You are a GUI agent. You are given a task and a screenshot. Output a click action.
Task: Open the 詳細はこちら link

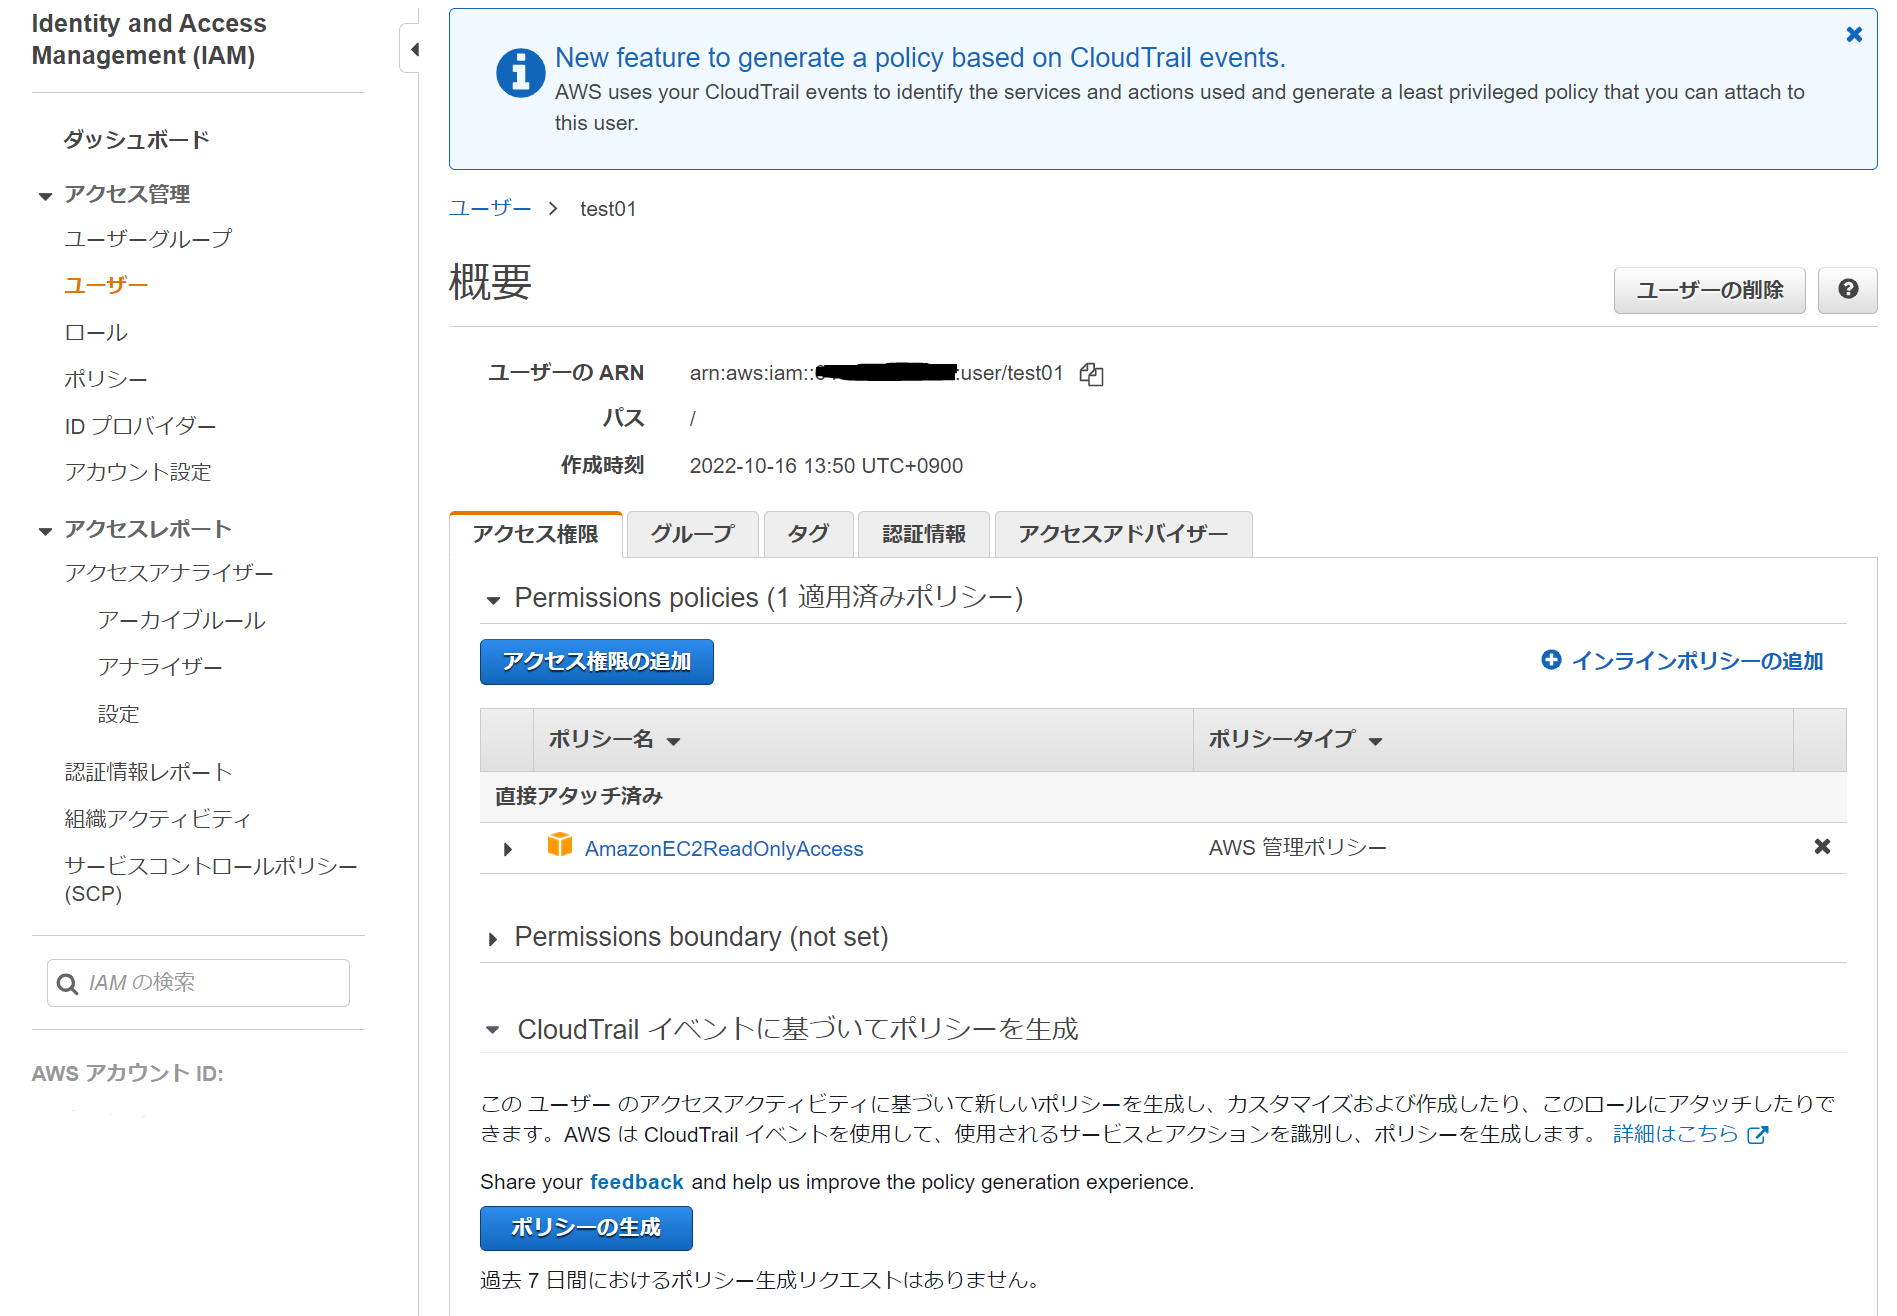click(1676, 1134)
